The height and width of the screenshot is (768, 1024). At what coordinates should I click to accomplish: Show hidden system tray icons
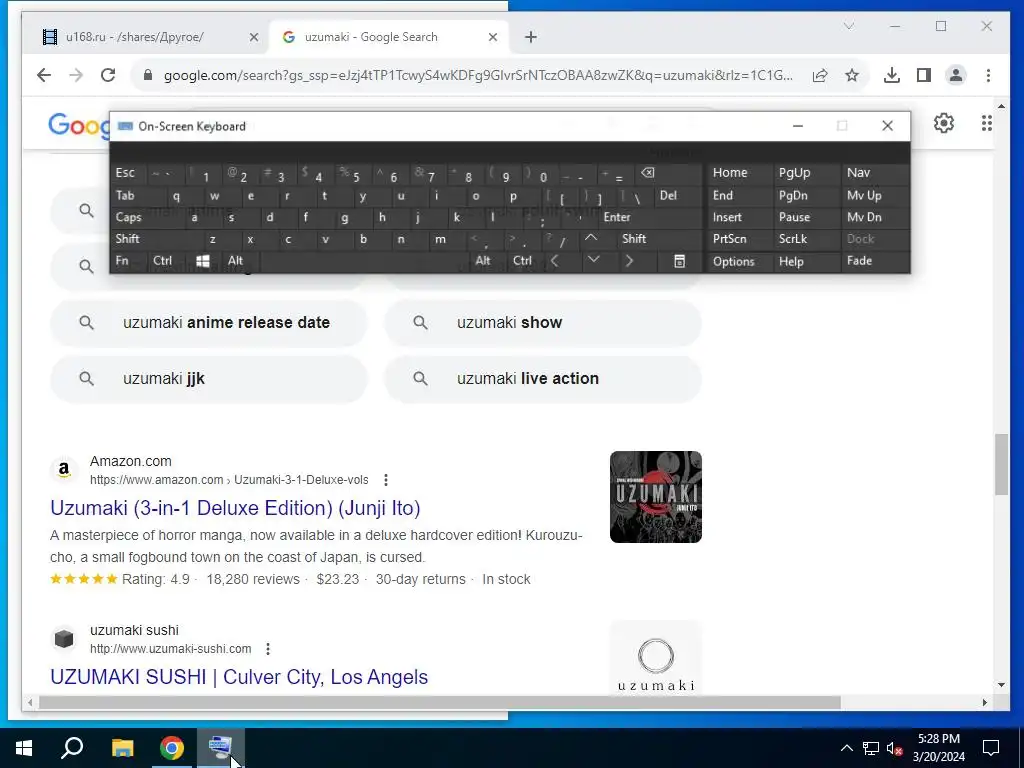tap(846, 748)
